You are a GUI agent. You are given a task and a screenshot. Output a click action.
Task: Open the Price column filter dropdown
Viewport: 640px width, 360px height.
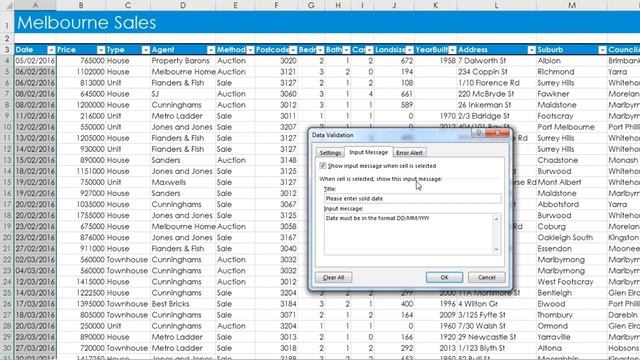click(x=101, y=50)
